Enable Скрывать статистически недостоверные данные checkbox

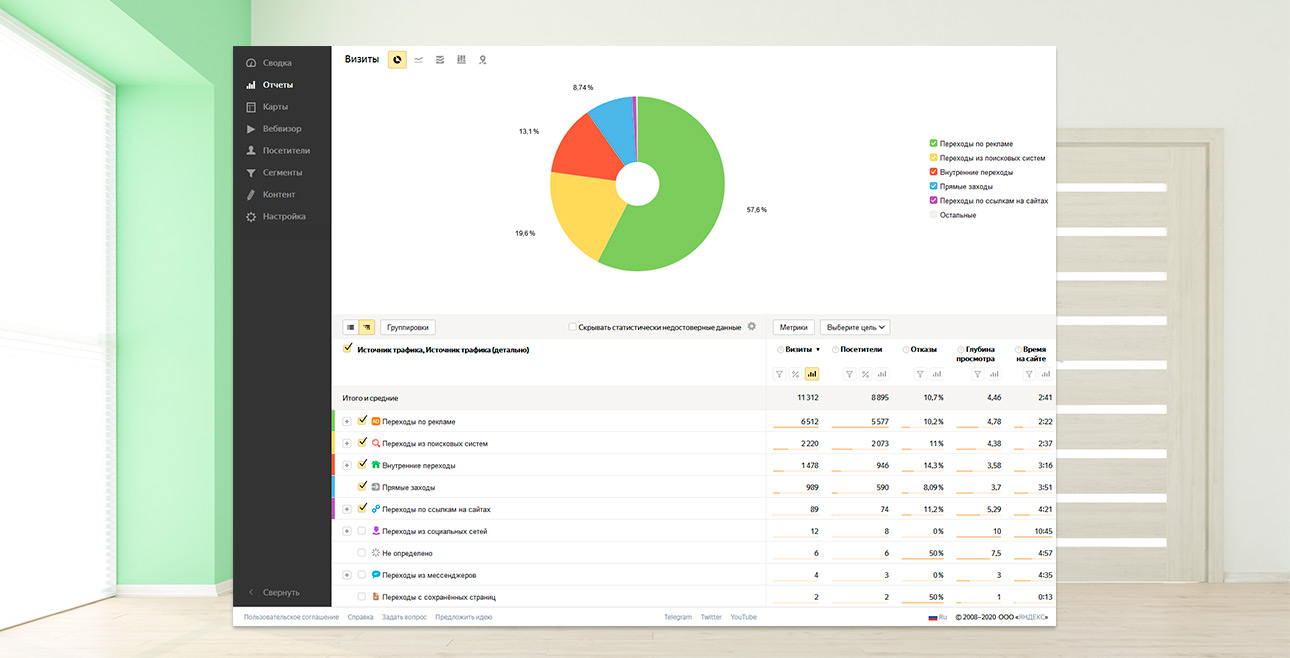tap(572, 327)
